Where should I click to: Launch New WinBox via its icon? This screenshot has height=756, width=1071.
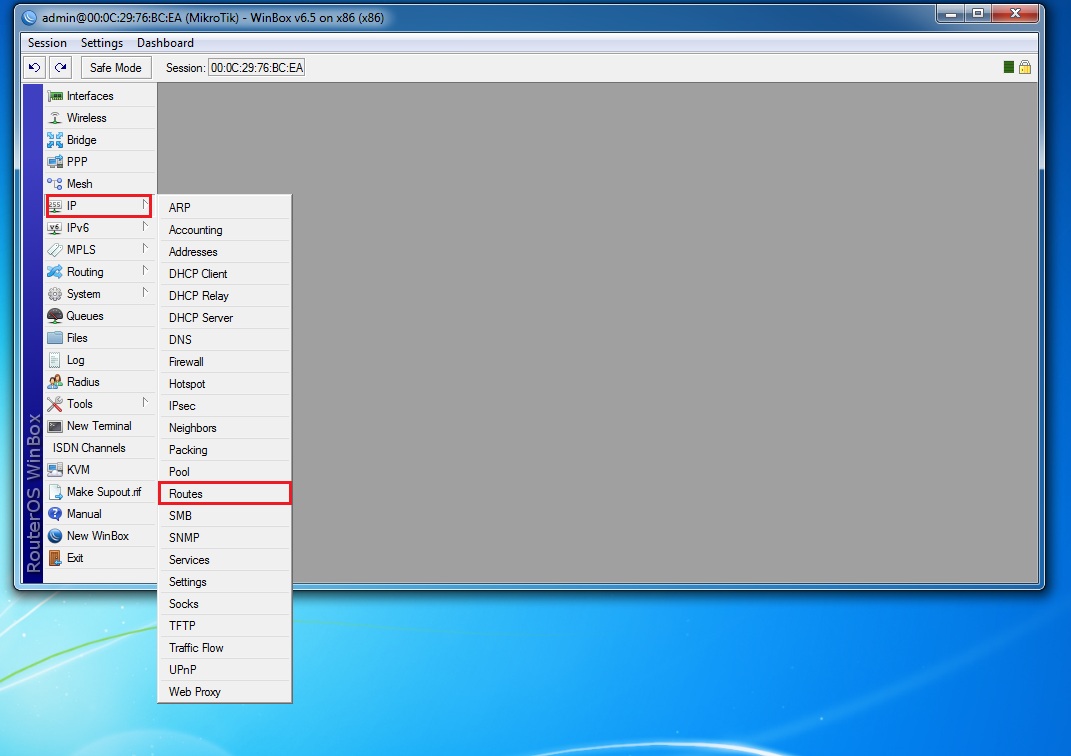[55, 536]
